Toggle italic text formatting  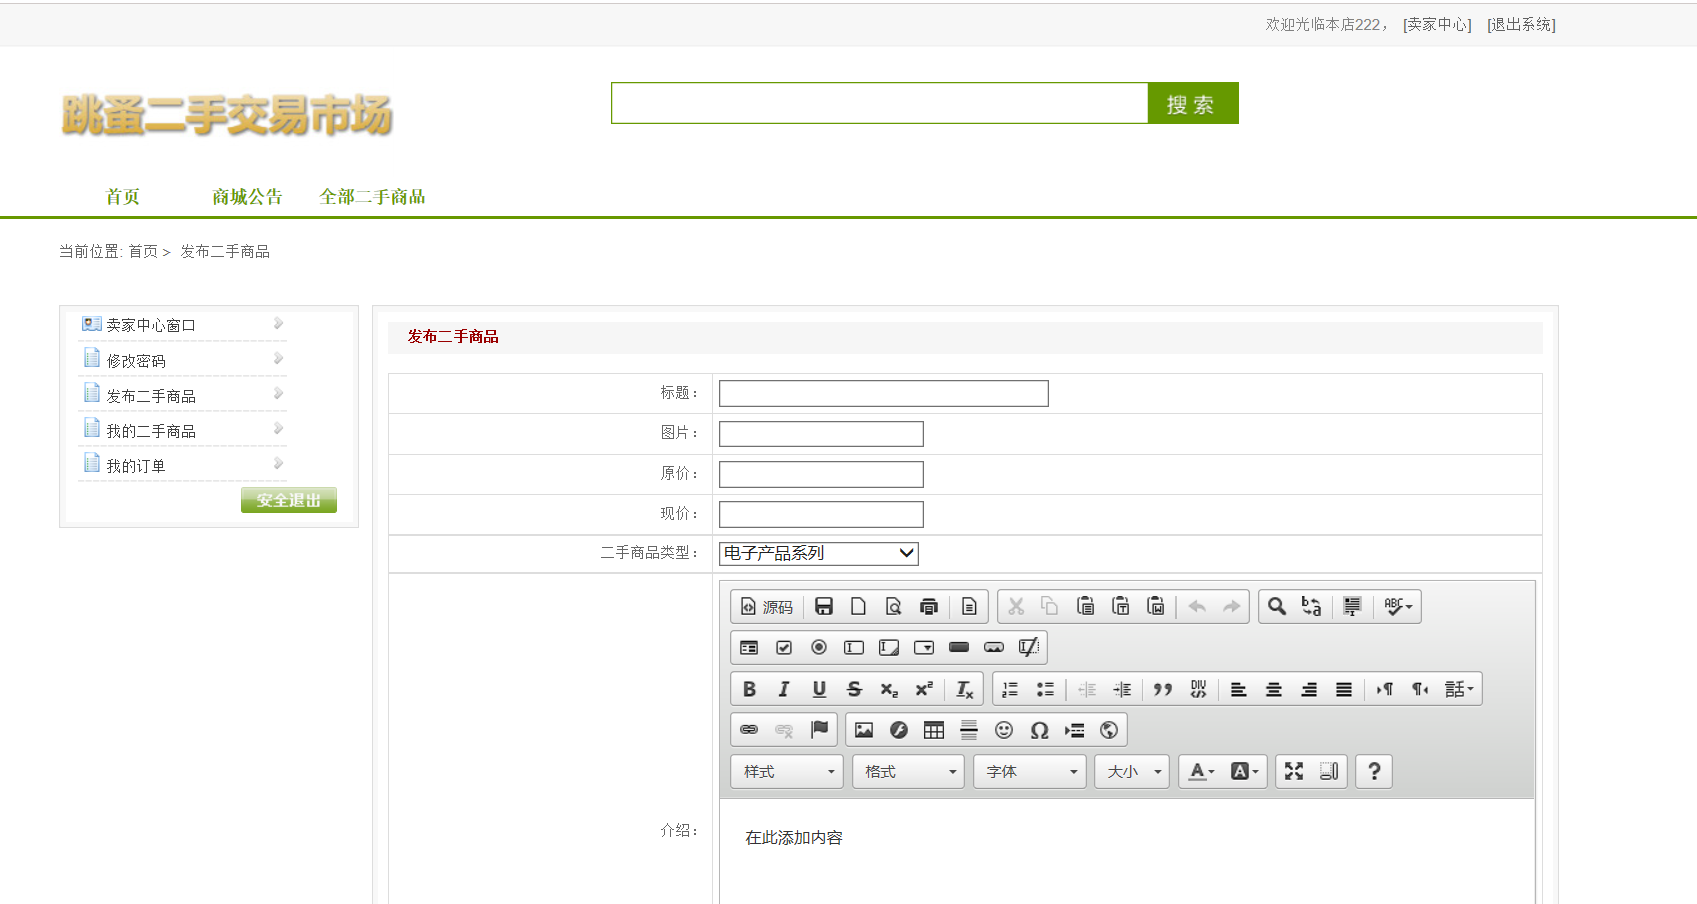pos(784,689)
